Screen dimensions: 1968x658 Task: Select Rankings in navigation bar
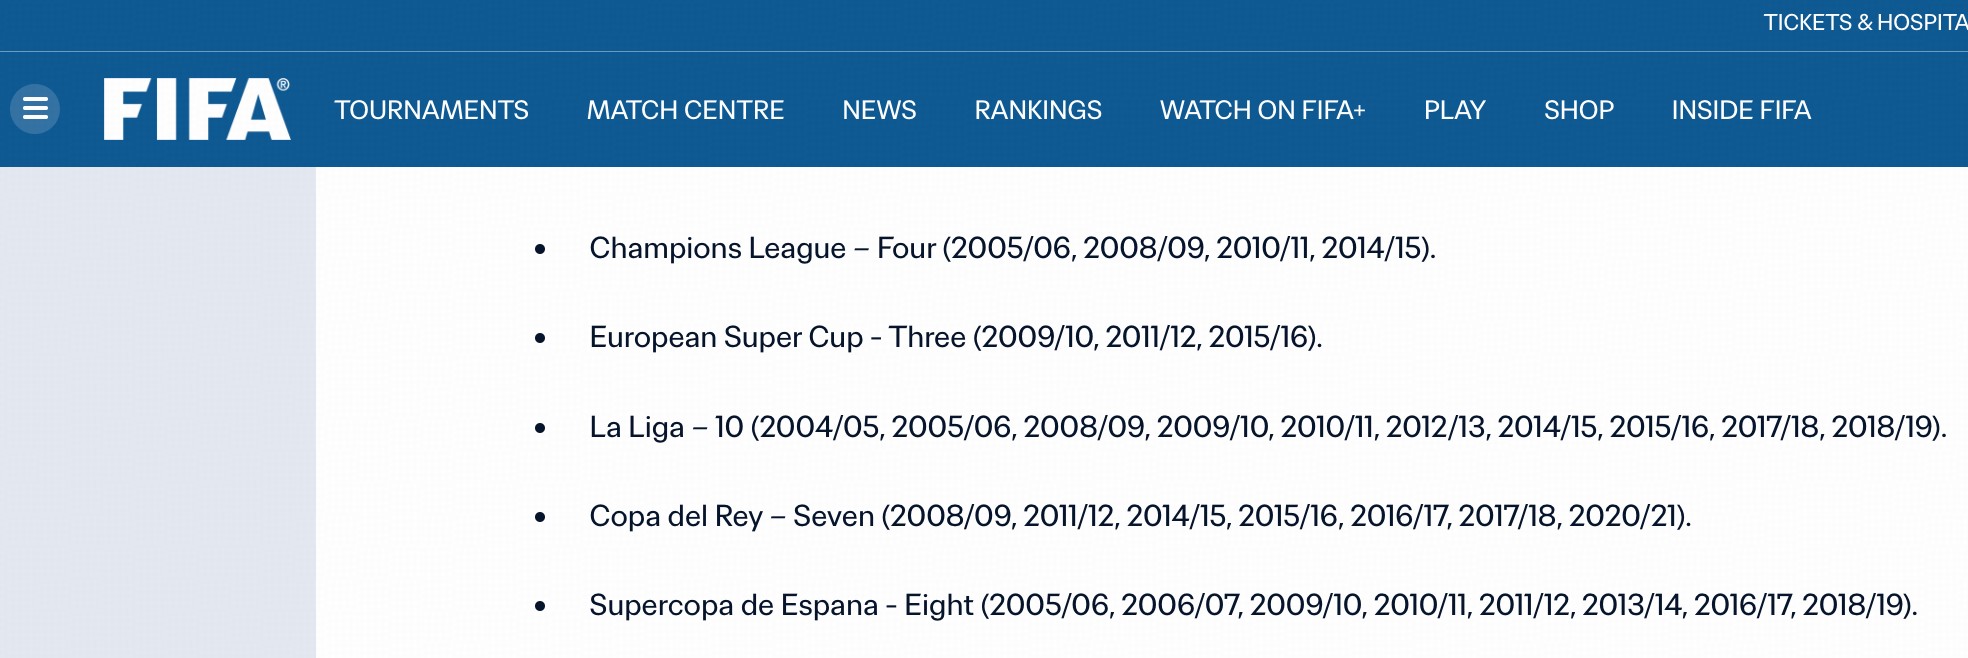pos(1038,110)
